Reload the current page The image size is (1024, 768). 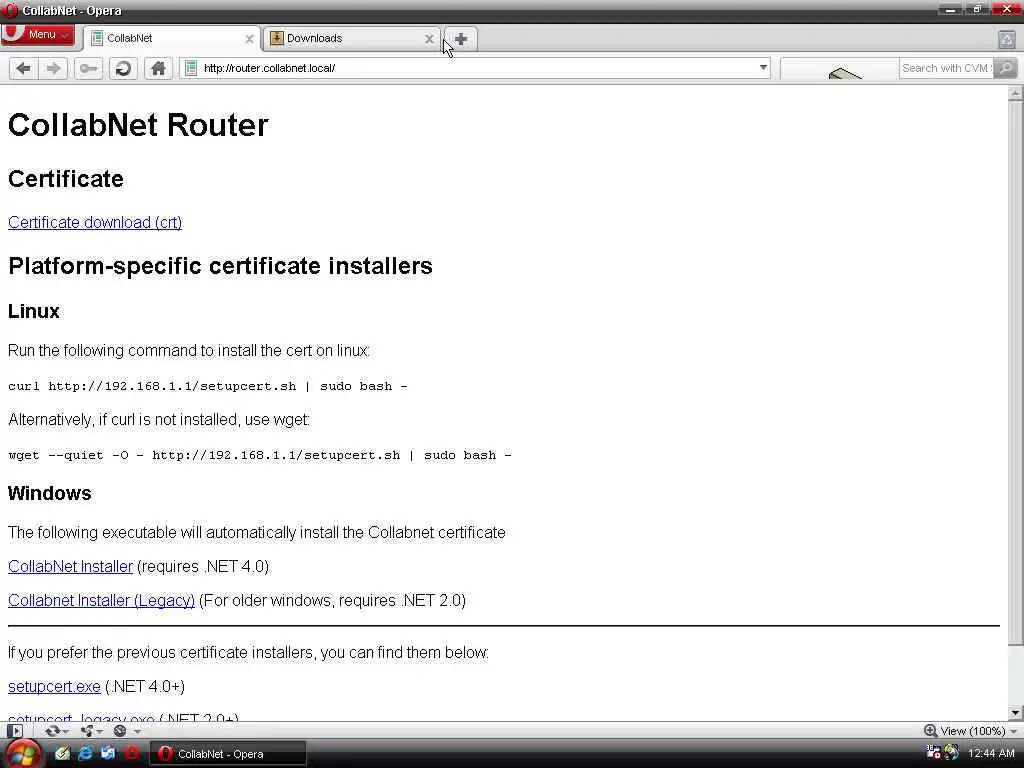[x=123, y=68]
